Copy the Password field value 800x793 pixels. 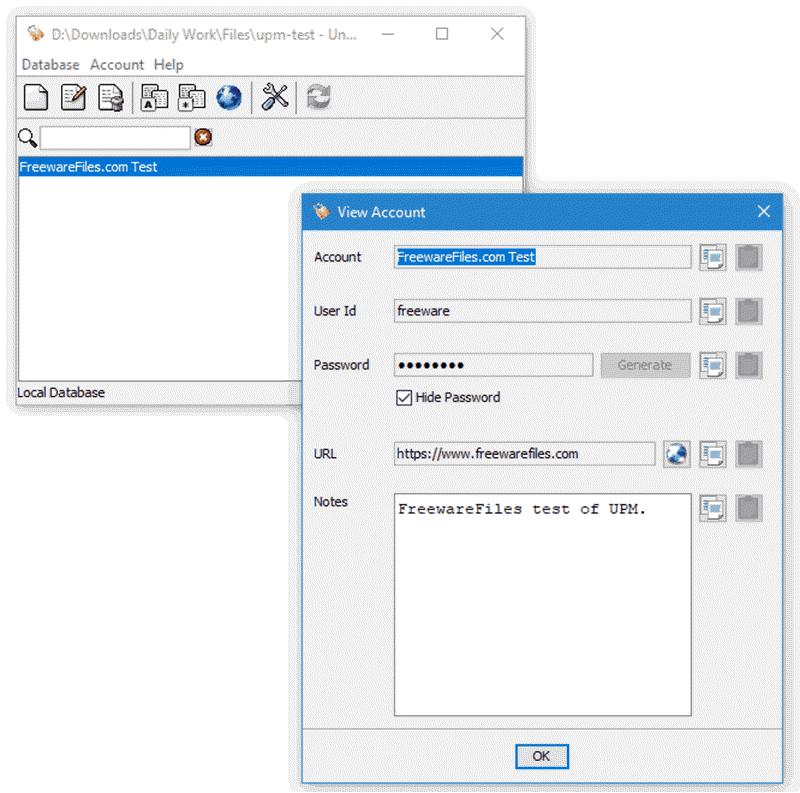coord(713,365)
